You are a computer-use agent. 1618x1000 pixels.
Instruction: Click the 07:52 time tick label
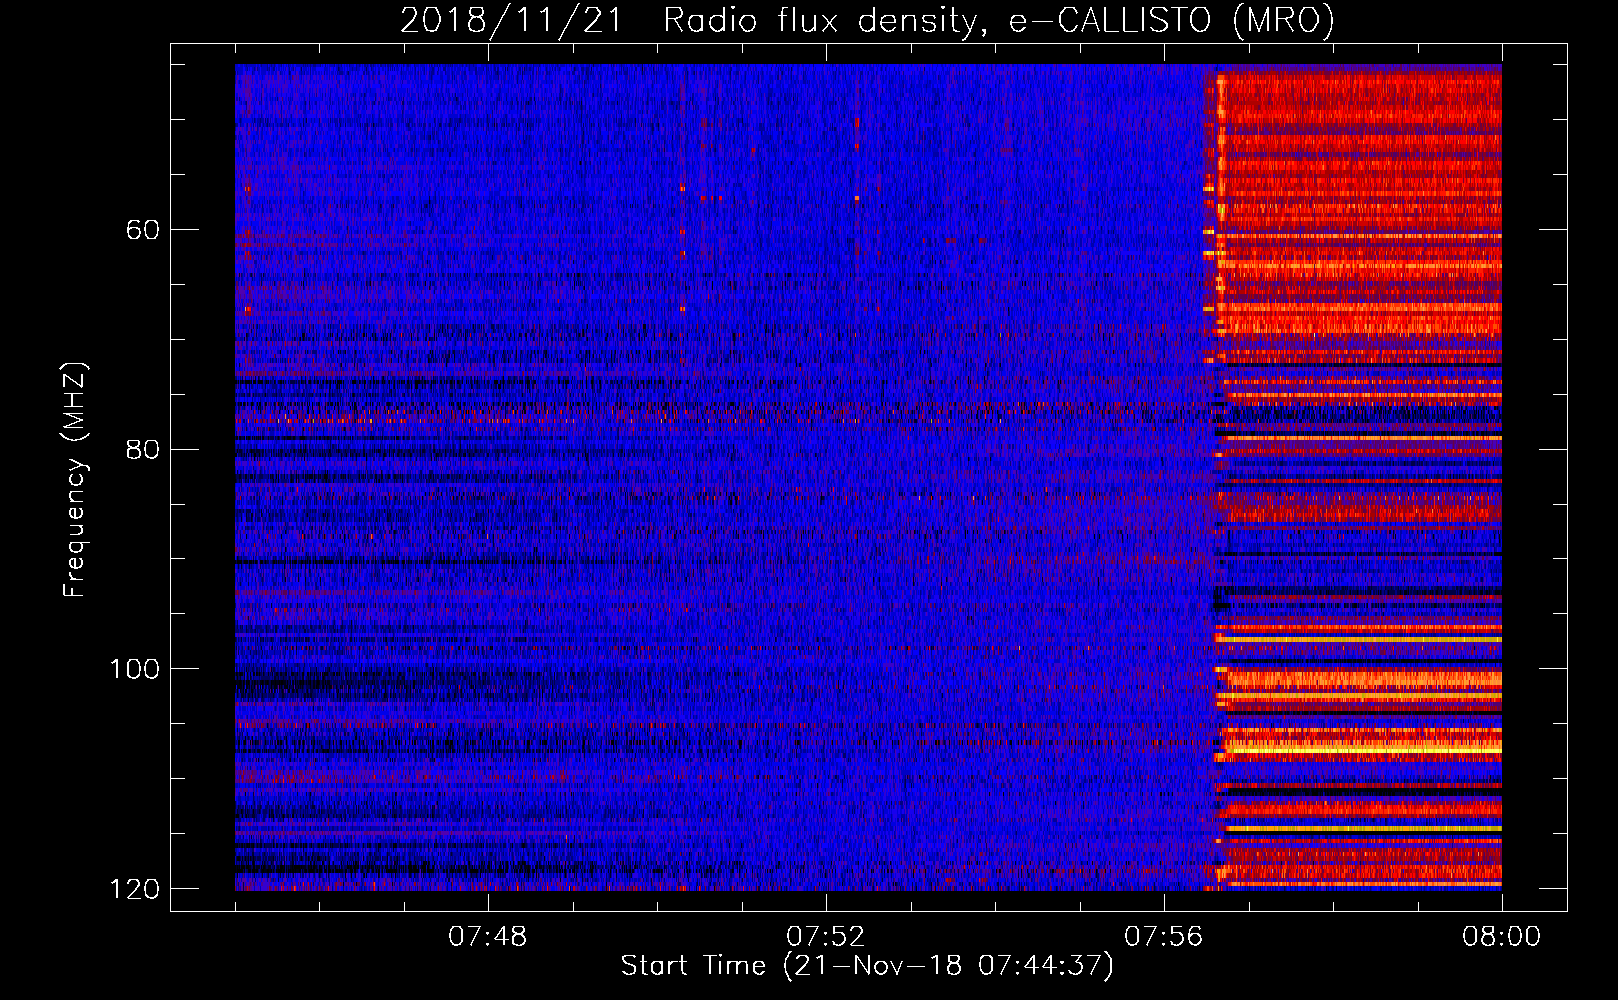pos(825,937)
